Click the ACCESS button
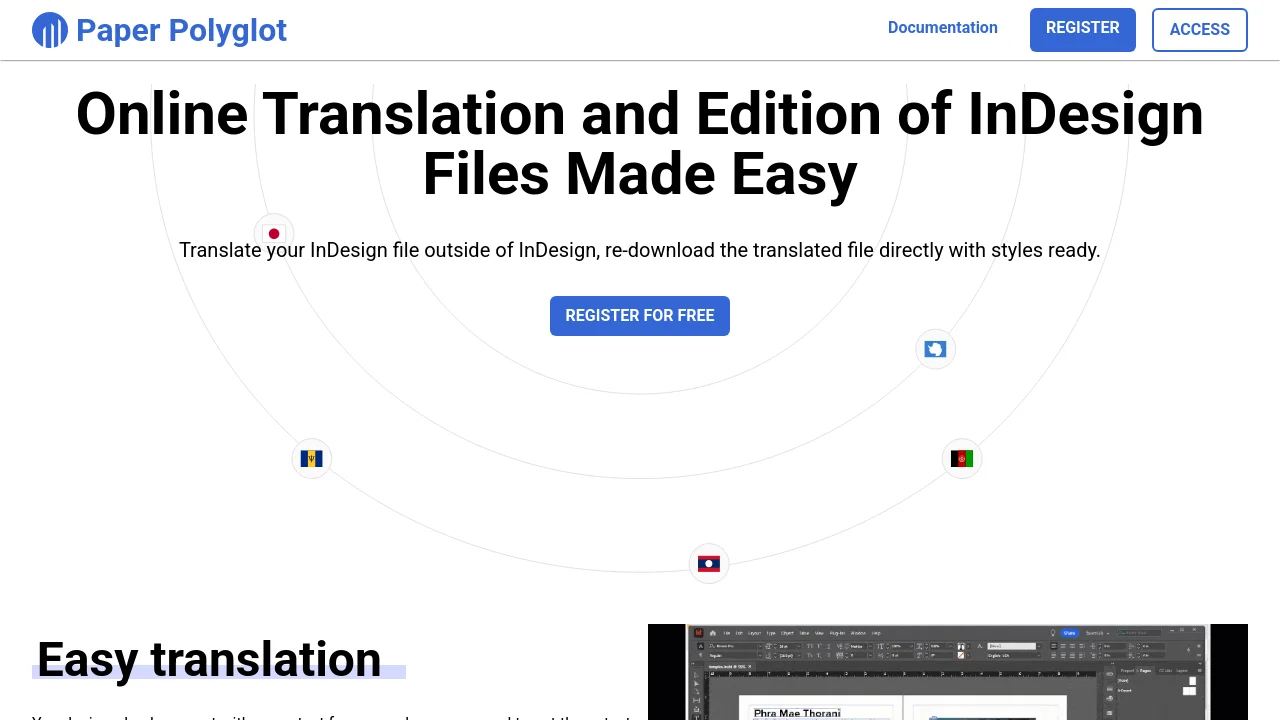The image size is (1280, 720). click(x=1200, y=29)
